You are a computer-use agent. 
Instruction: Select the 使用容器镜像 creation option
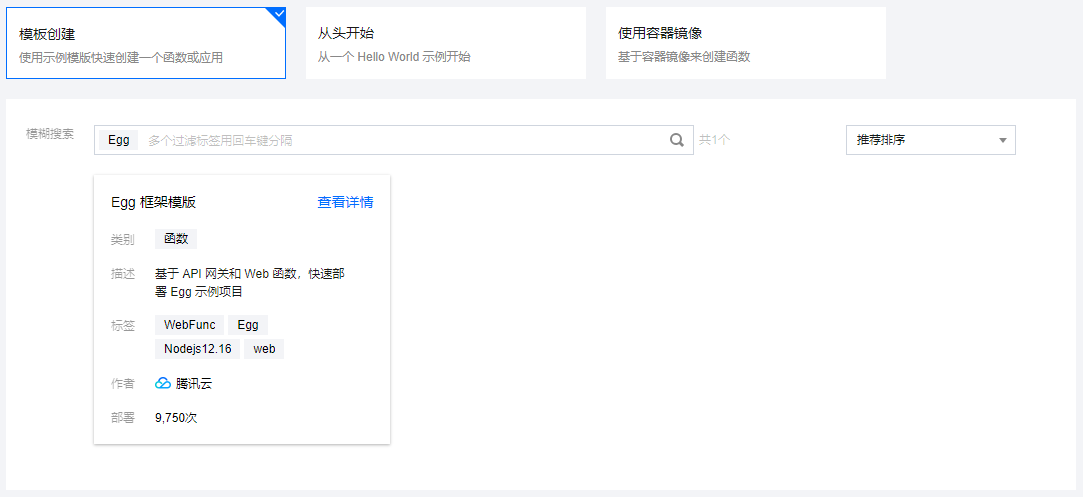[x=746, y=43]
